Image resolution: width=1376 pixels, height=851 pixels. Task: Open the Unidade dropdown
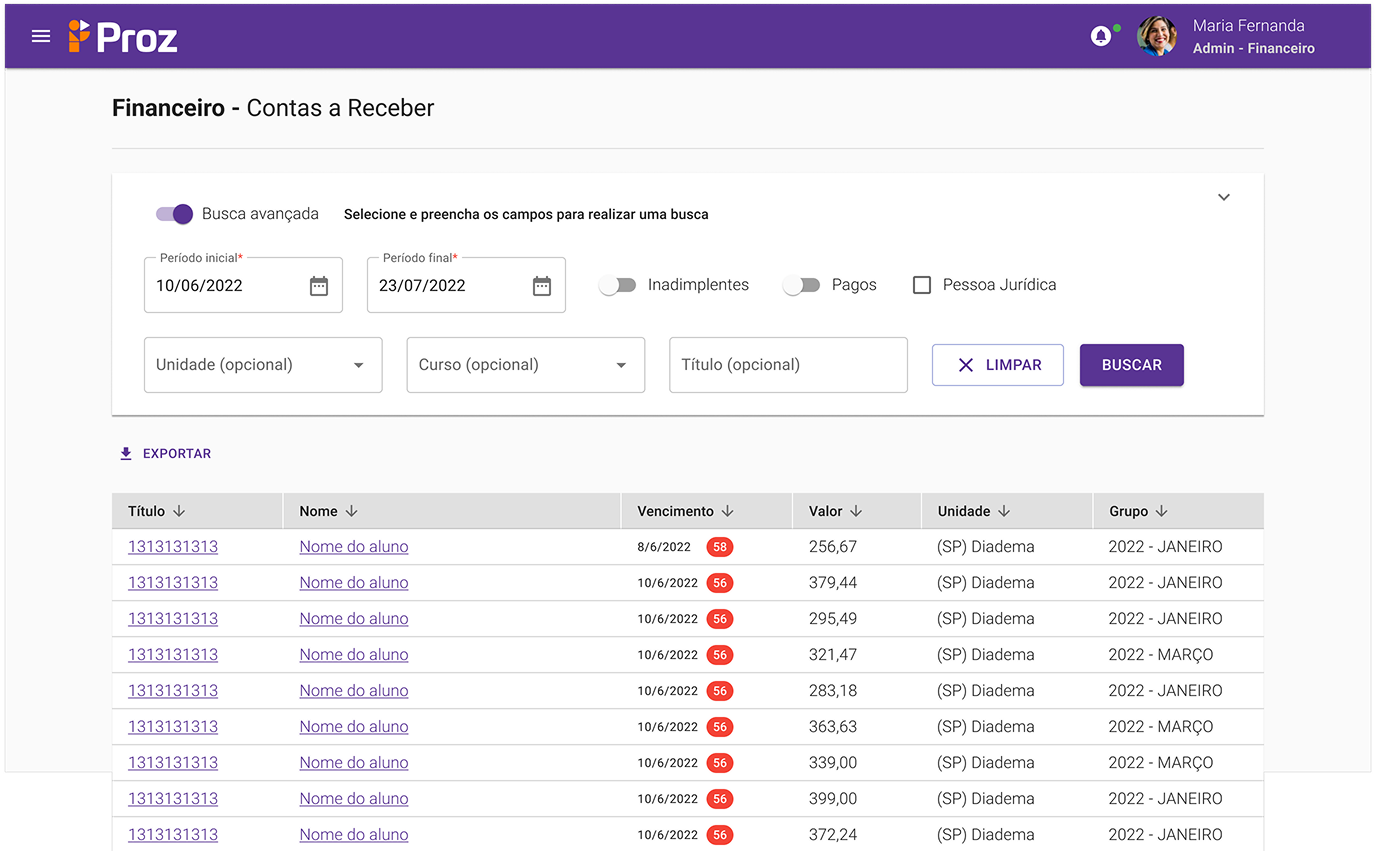pyautogui.click(x=263, y=365)
